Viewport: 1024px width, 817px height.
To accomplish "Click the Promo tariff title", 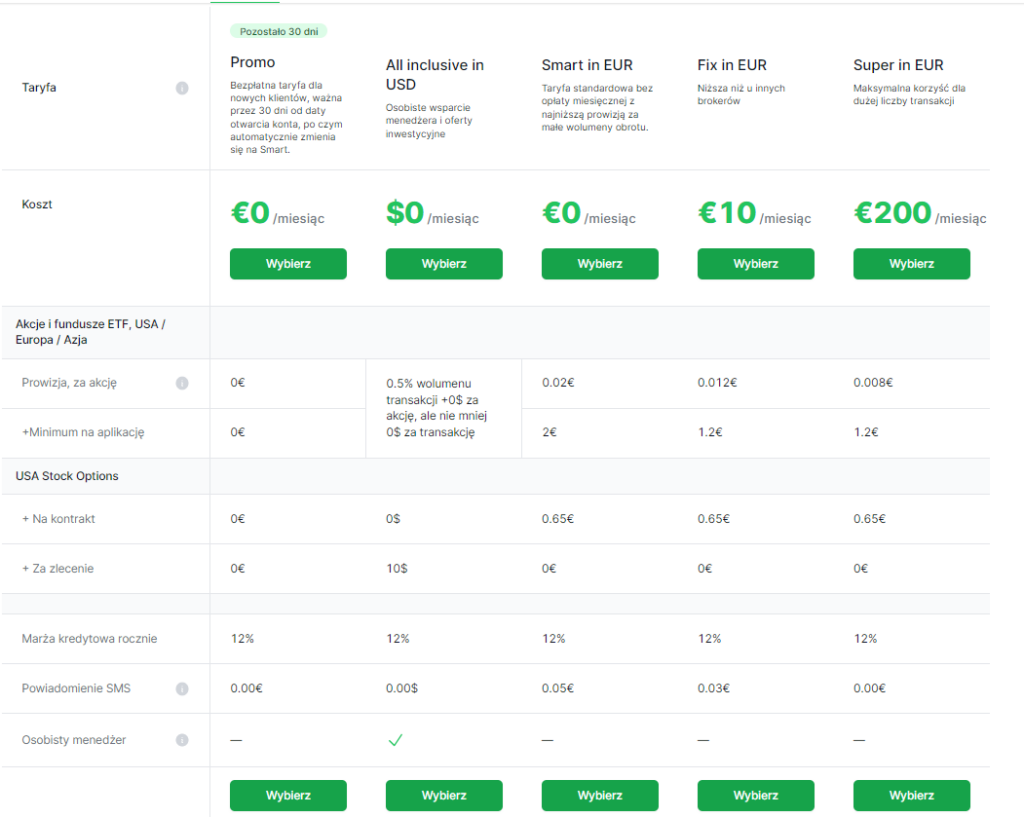I will coord(253,62).
